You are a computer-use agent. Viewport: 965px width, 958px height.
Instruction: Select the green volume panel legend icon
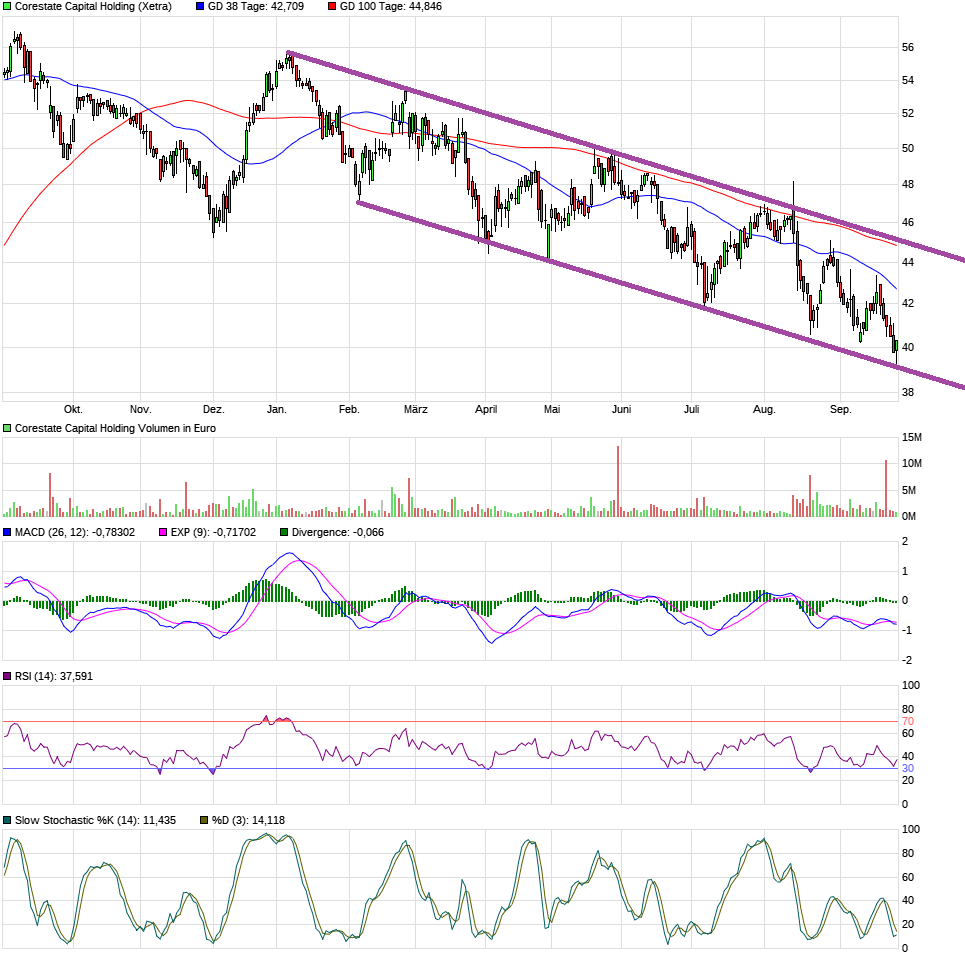(7, 426)
